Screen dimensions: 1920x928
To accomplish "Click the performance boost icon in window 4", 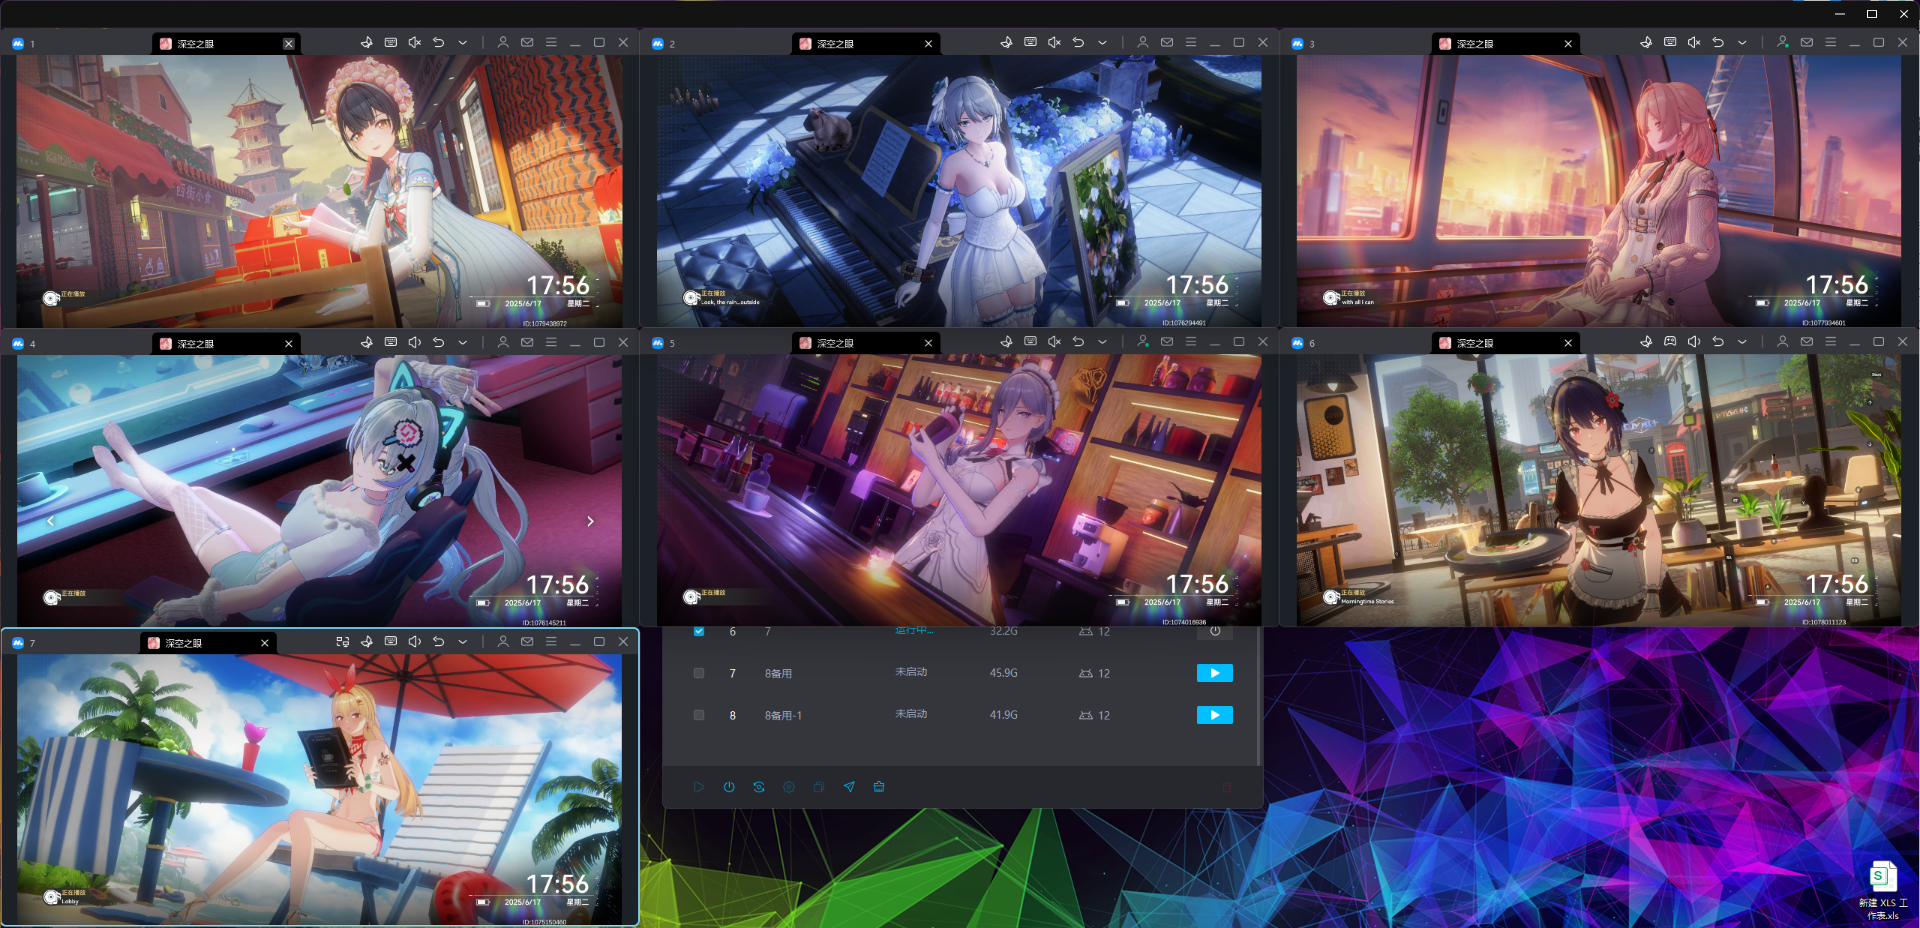I will pos(367,342).
